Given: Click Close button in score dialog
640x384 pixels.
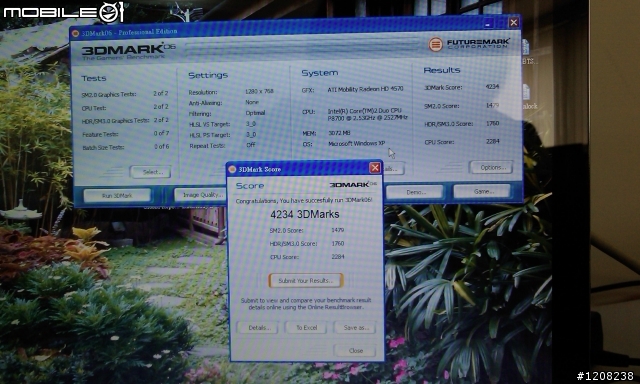Looking at the screenshot, I should (x=355, y=350).
